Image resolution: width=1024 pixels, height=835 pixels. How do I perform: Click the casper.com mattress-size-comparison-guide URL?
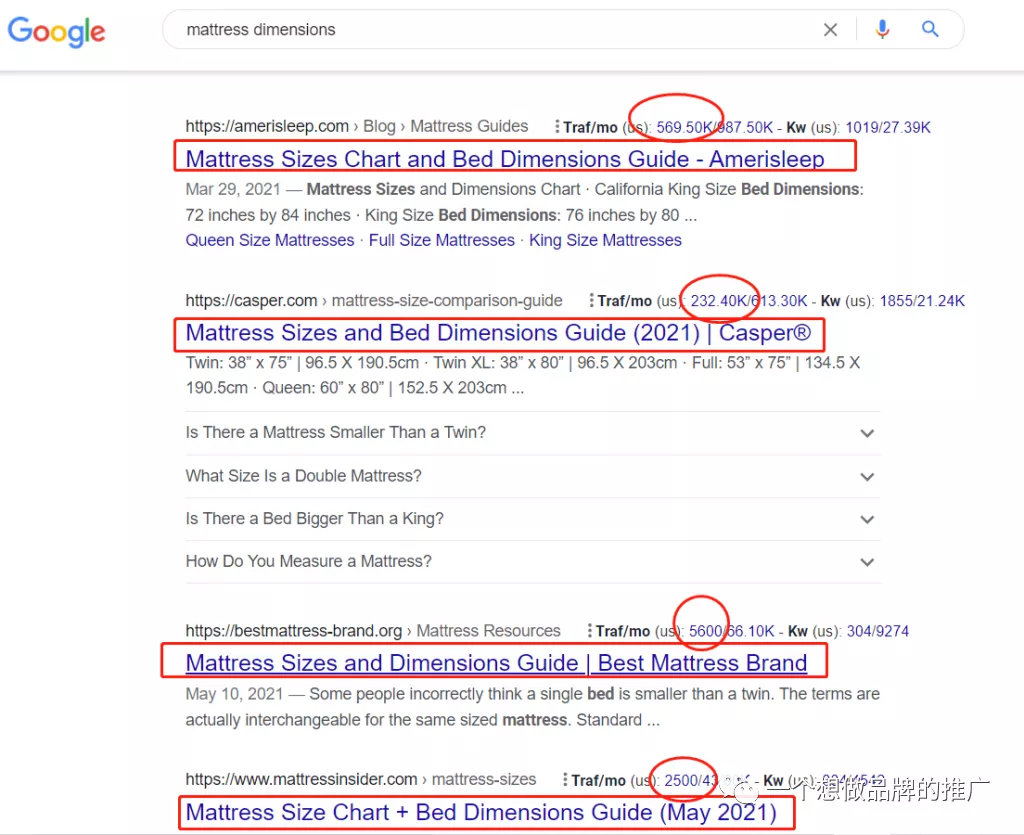coord(374,300)
